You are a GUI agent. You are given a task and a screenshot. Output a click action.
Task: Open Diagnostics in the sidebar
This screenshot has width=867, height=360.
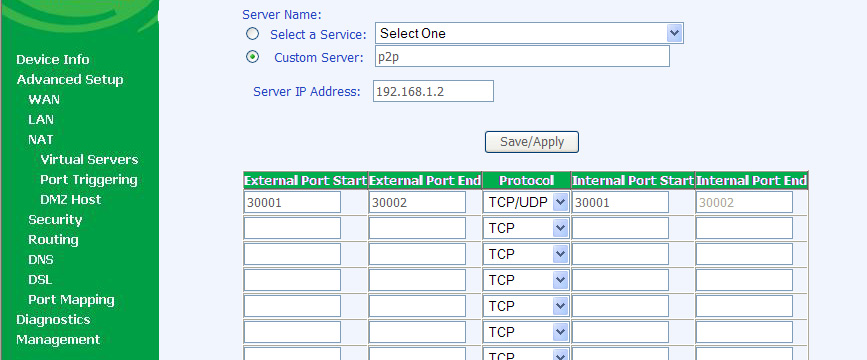click(x=53, y=320)
